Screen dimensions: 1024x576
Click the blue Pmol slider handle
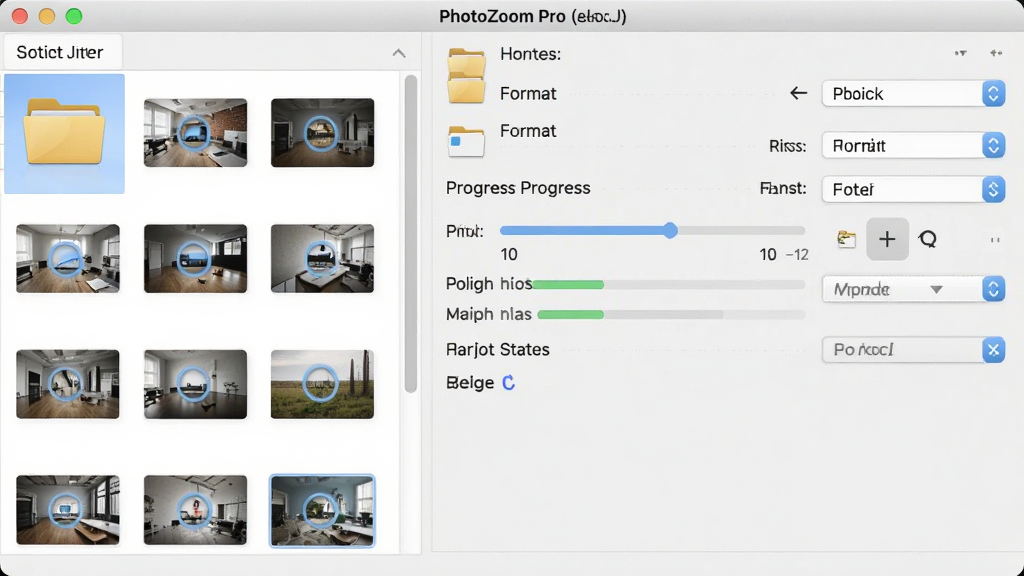(x=670, y=230)
